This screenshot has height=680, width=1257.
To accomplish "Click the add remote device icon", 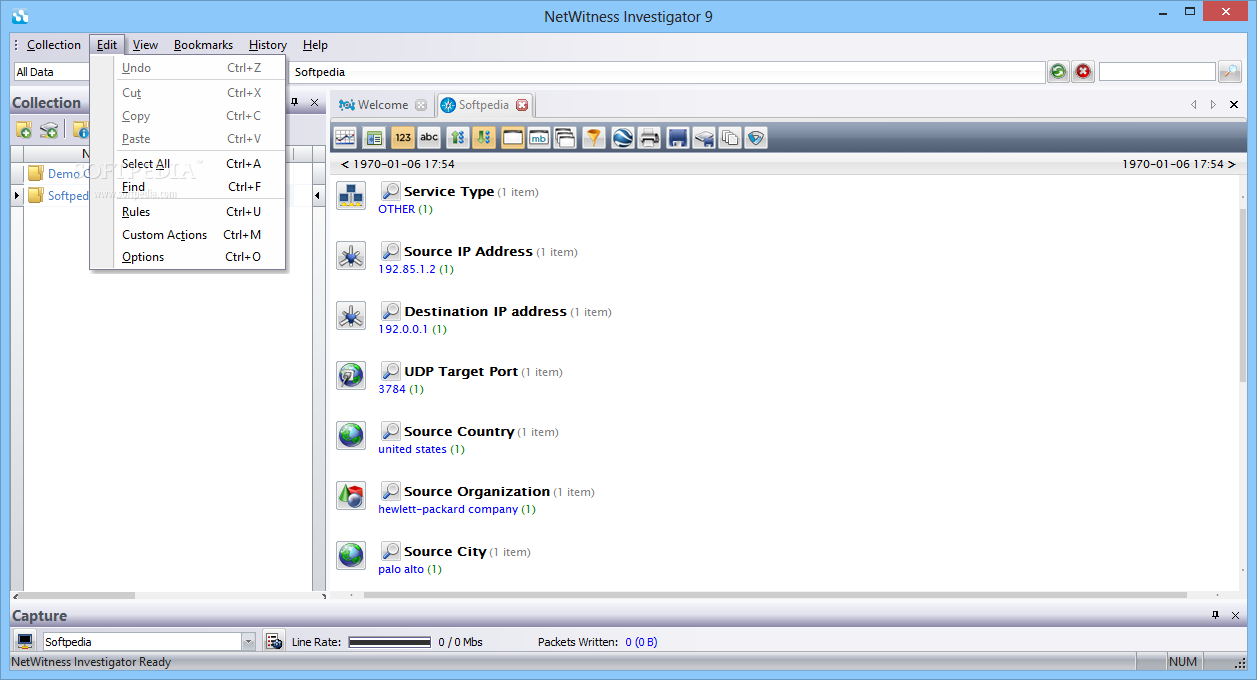I will point(49,130).
